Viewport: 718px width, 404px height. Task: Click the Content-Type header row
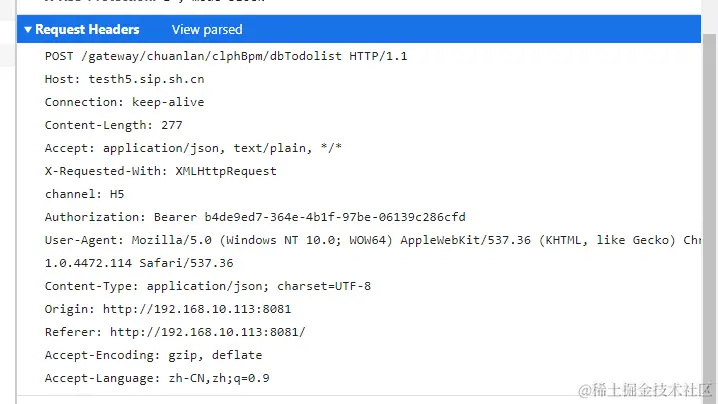coord(208,286)
